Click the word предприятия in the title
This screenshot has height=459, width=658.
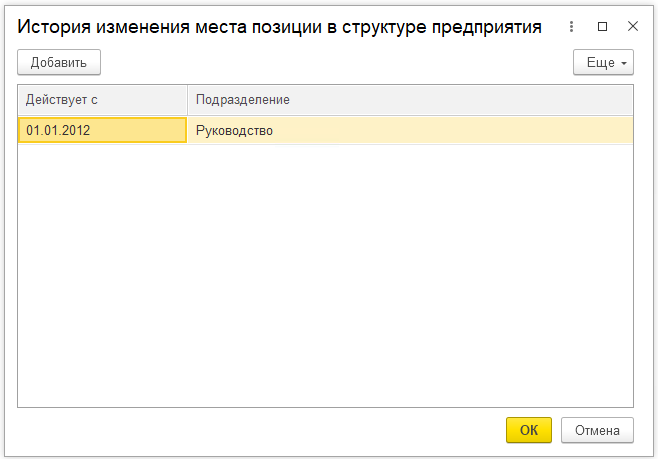tap(488, 27)
